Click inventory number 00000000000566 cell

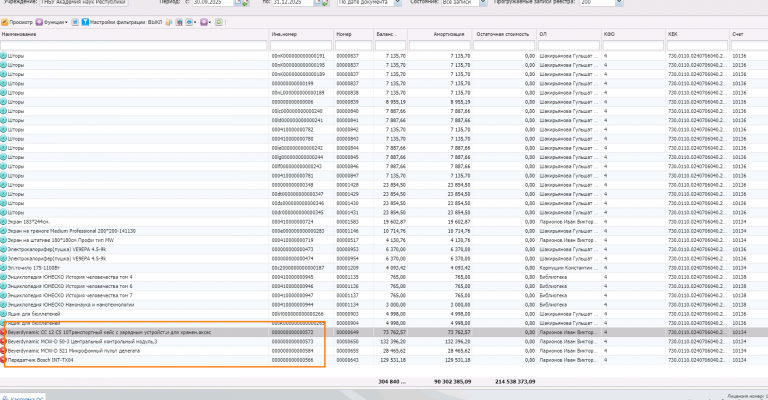pos(292,360)
